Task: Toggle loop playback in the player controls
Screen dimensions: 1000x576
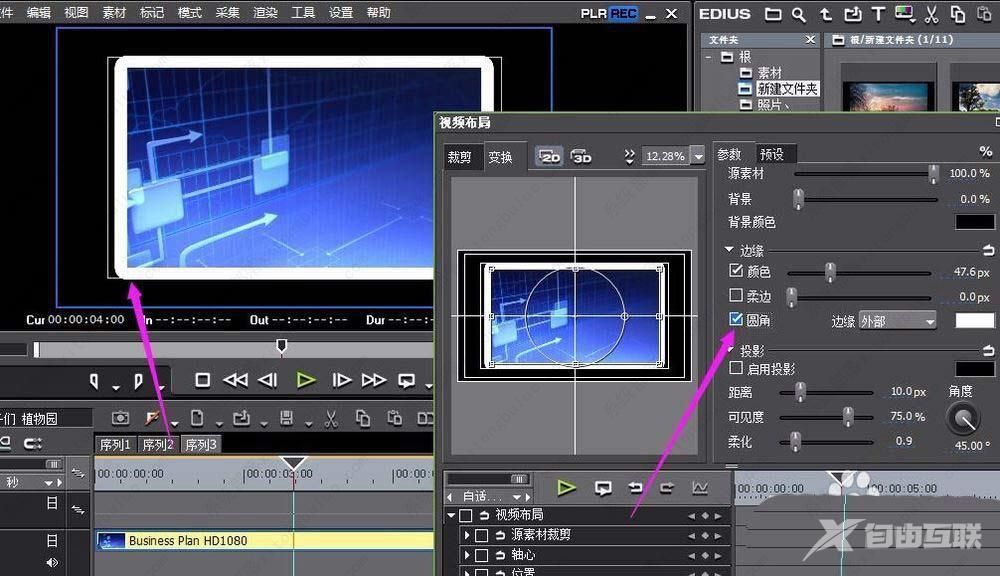Action: [x=406, y=381]
